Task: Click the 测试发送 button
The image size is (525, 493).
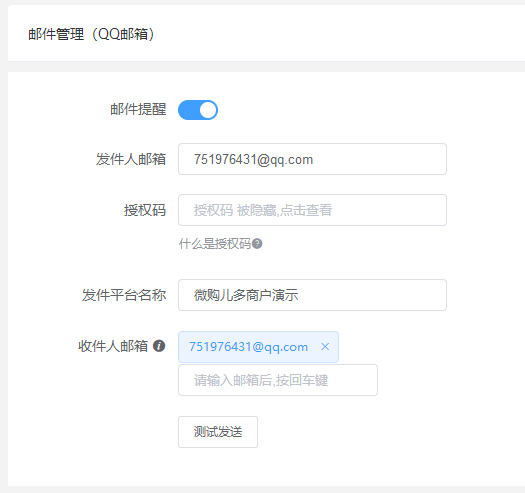Action: (x=218, y=432)
